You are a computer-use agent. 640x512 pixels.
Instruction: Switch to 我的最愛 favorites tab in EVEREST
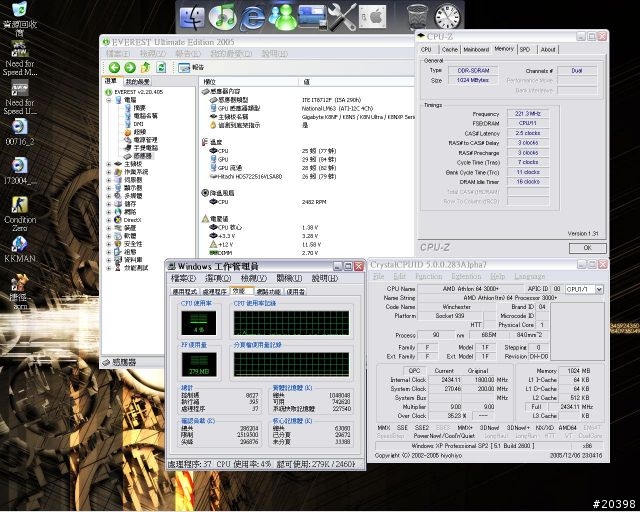138,82
